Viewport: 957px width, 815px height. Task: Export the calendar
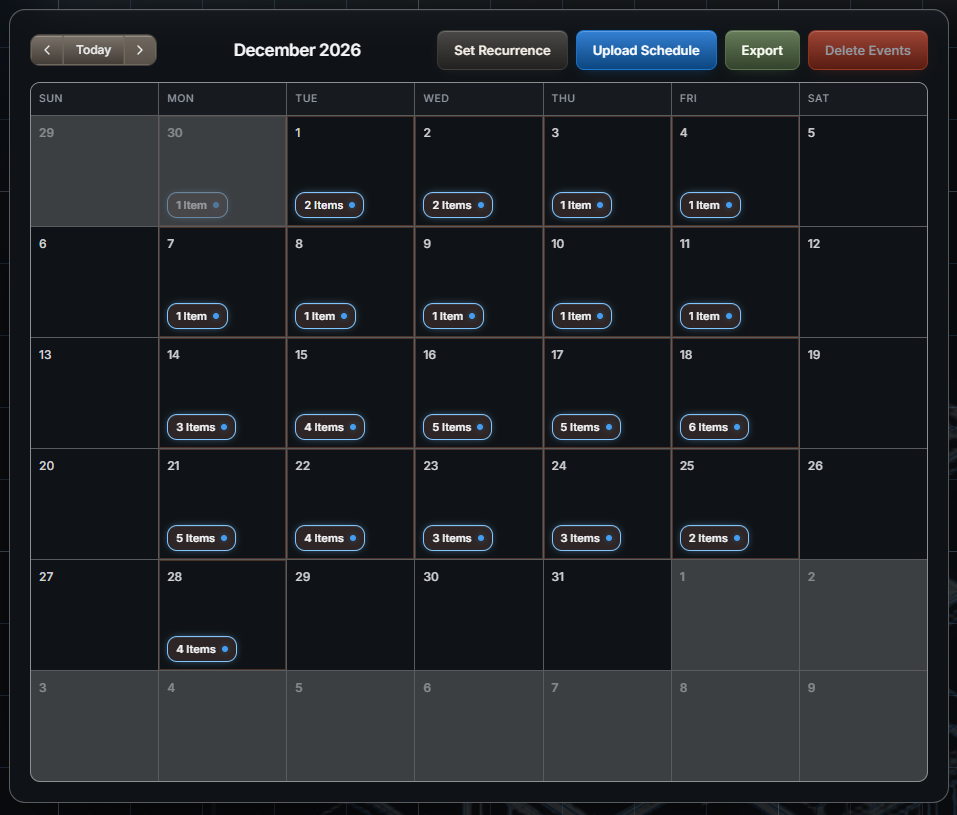click(x=762, y=50)
